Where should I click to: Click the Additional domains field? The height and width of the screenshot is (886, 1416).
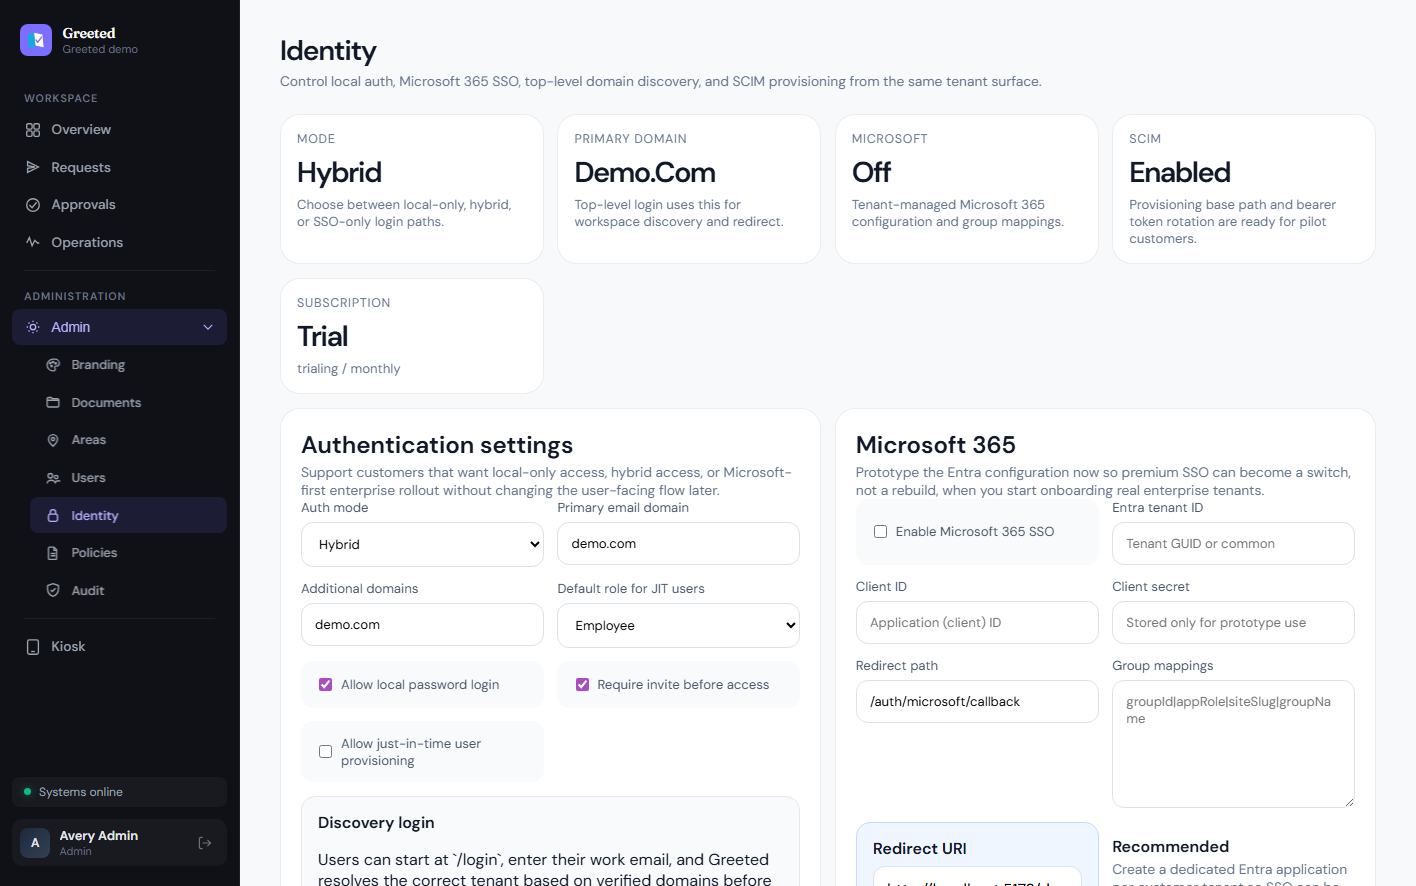(422, 625)
